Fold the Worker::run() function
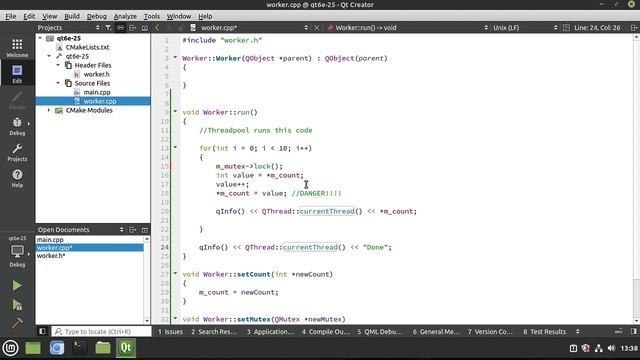The image size is (640, 360). pyautogui.click(x=176, y=111)
